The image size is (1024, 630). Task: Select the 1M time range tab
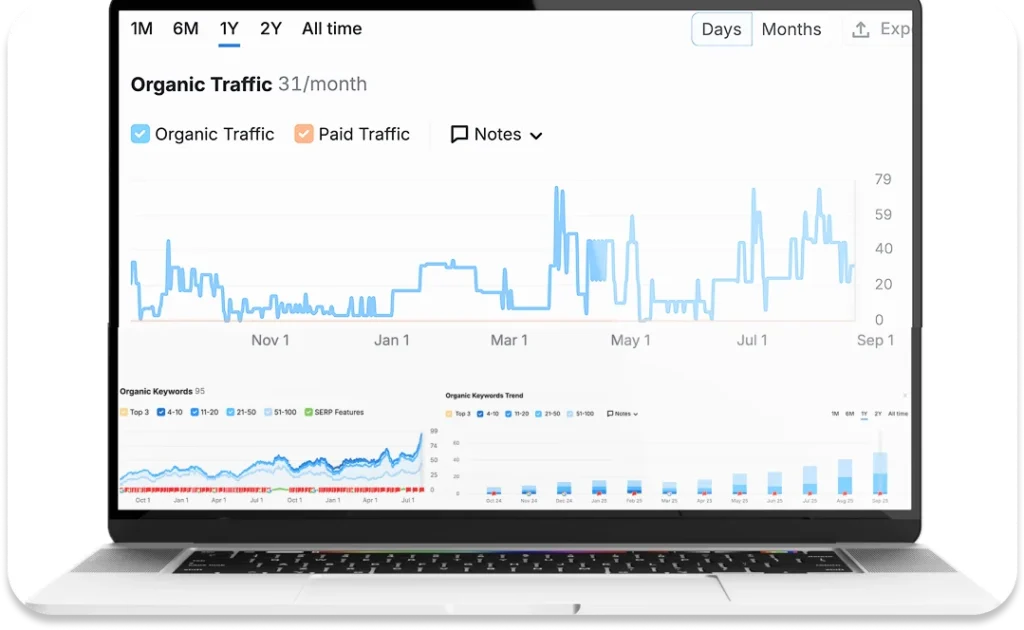[142, 29]
